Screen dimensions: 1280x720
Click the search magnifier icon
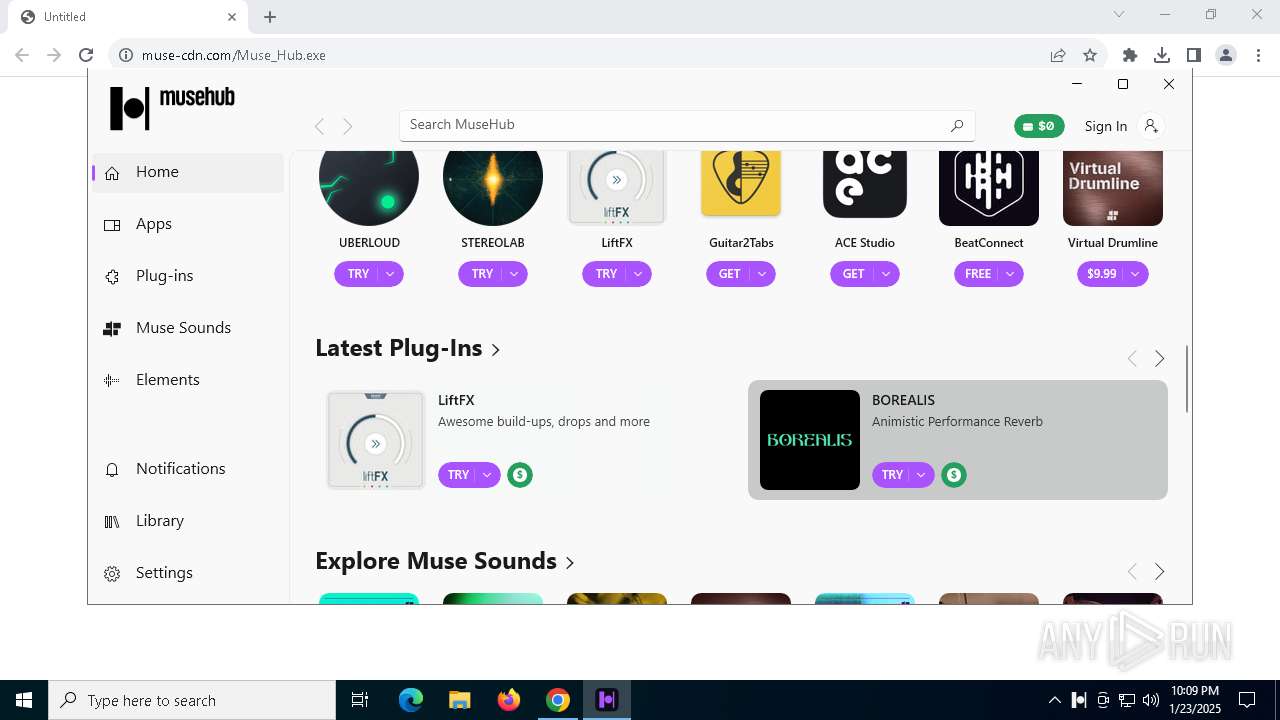(956, 125)
